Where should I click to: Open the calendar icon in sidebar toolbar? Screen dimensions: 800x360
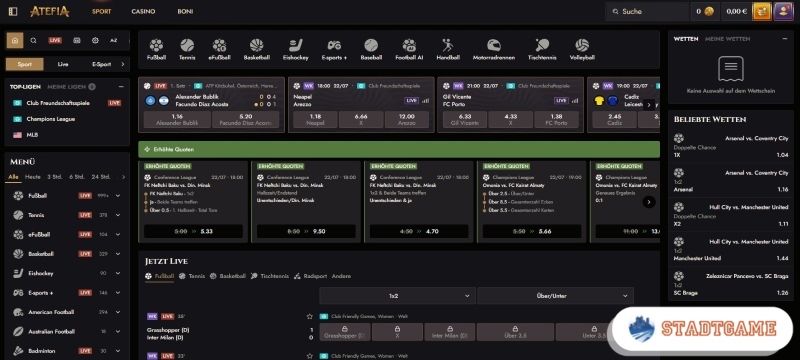(77, 40)
